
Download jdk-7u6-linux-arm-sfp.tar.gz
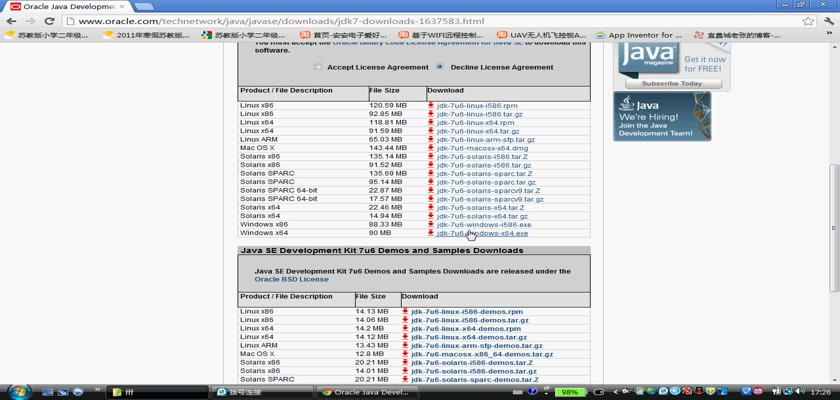(x=486, y=140)
